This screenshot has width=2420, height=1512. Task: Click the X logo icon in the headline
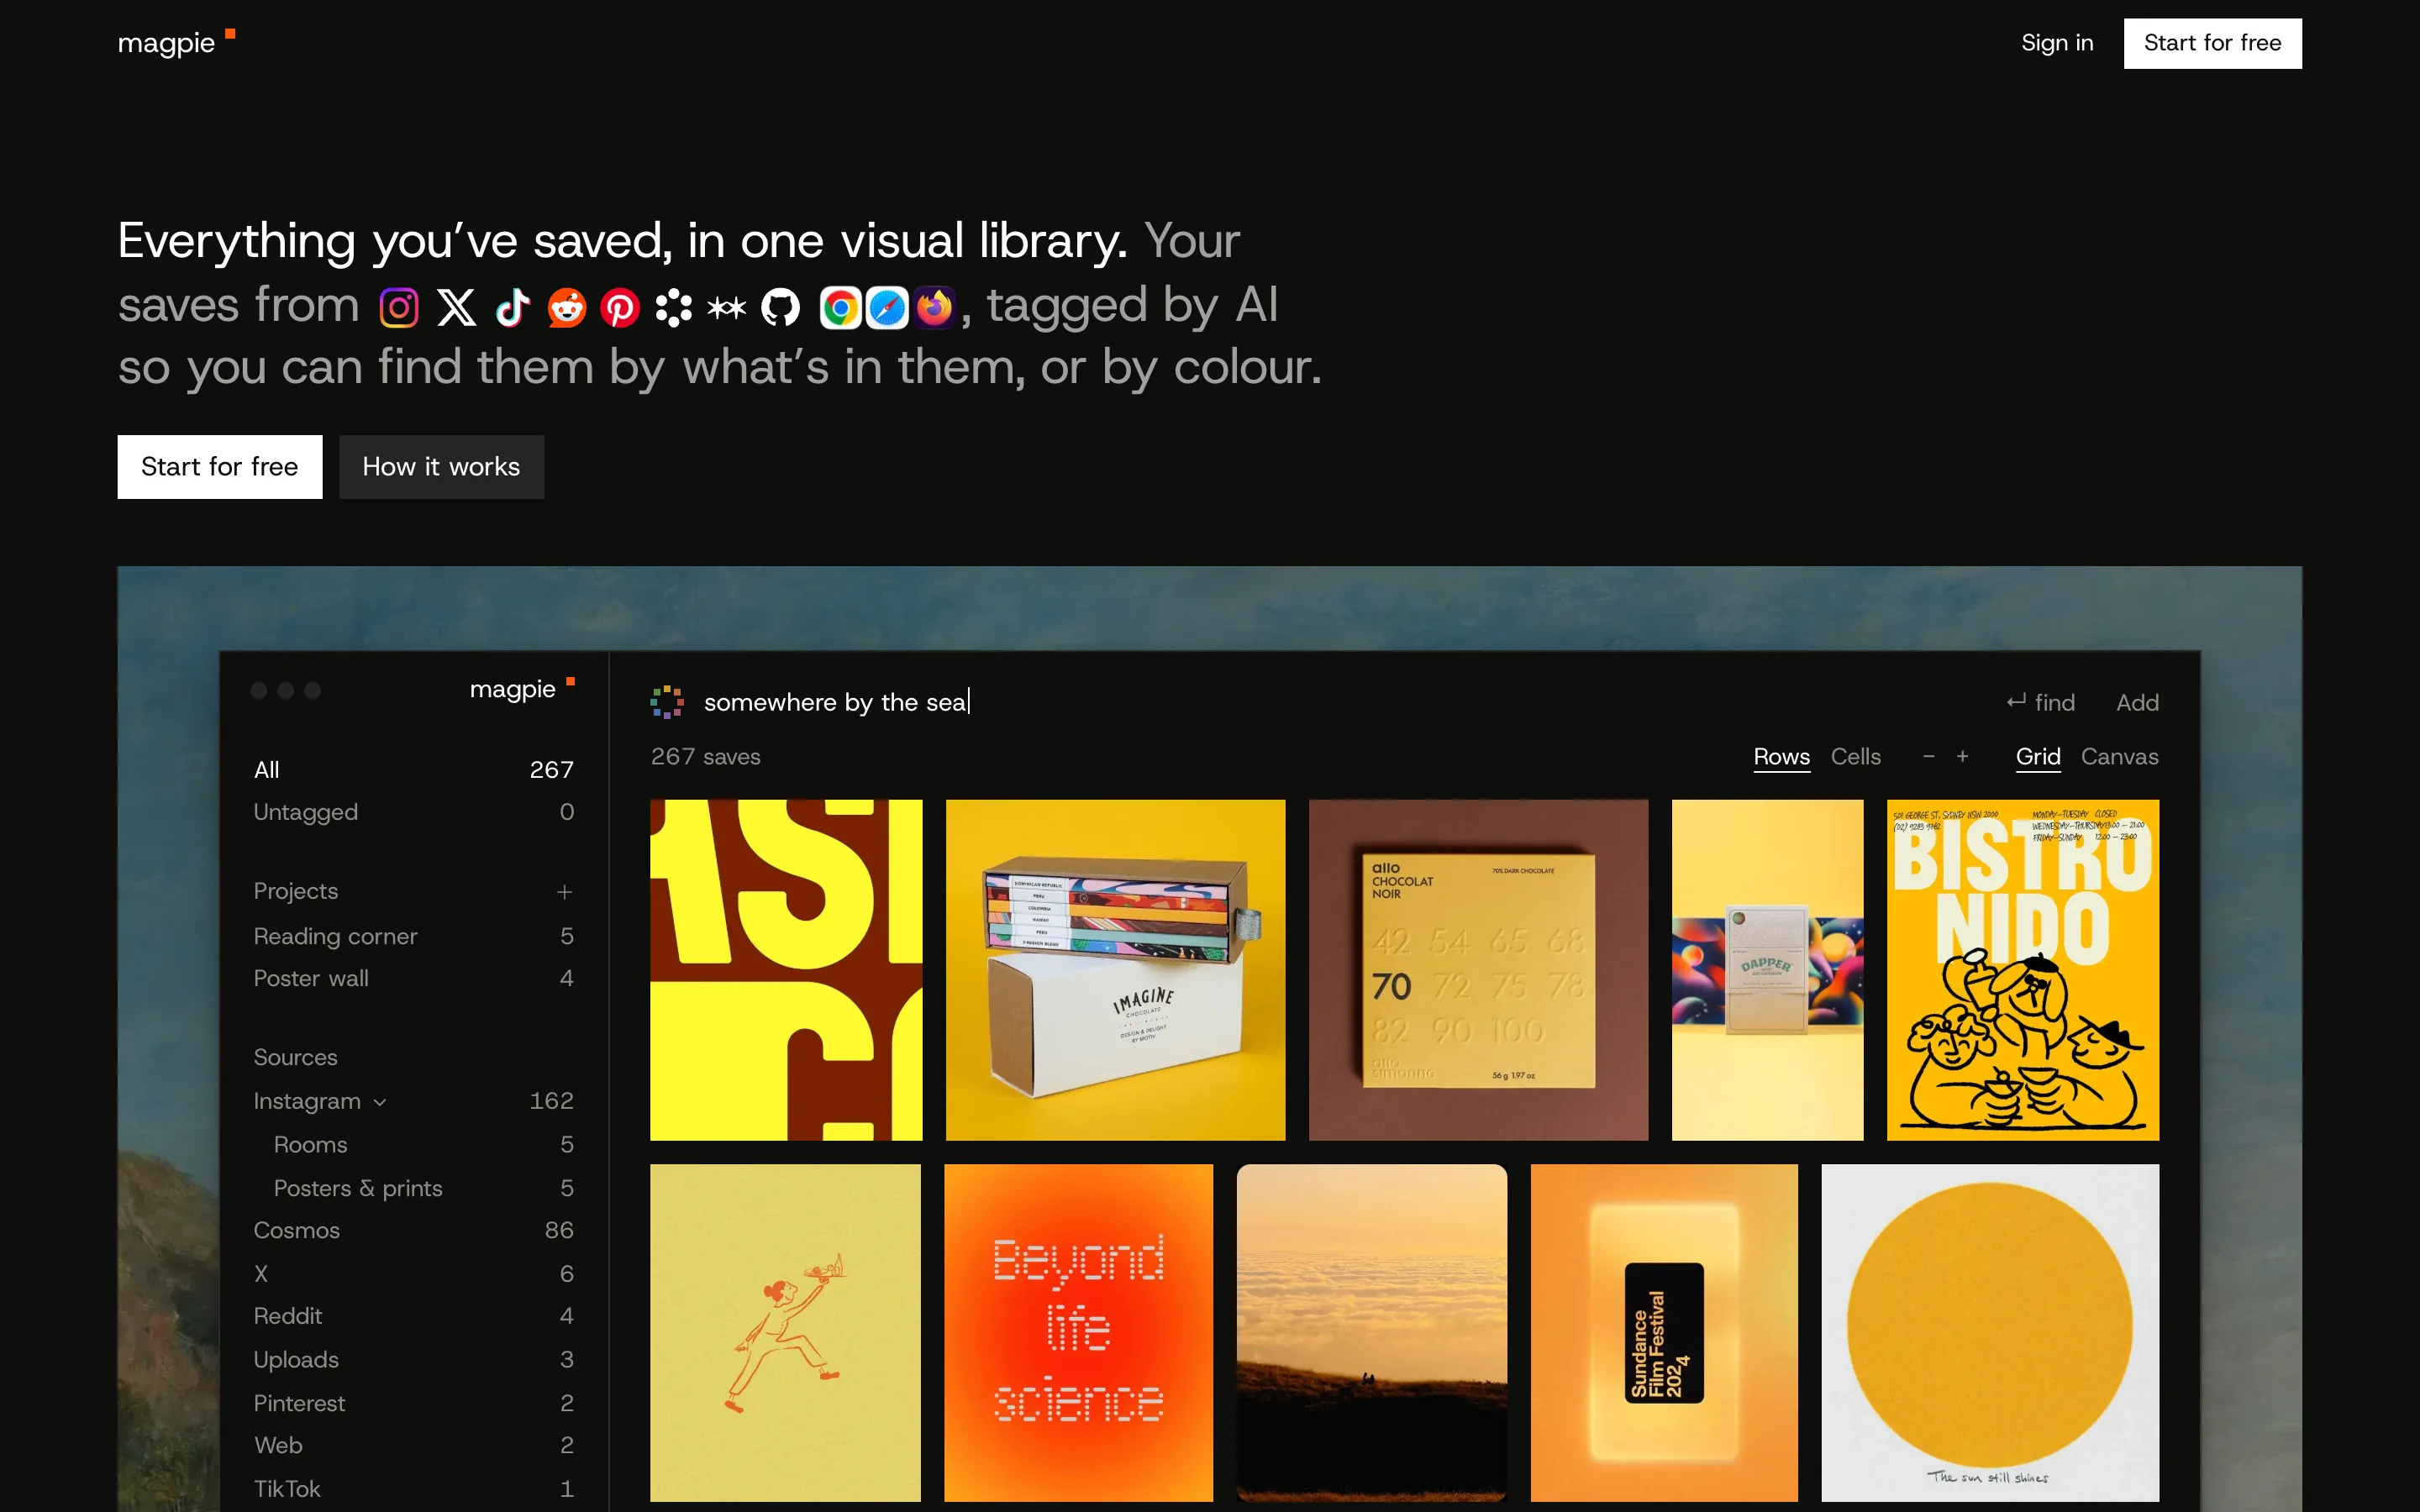(456, 308)
